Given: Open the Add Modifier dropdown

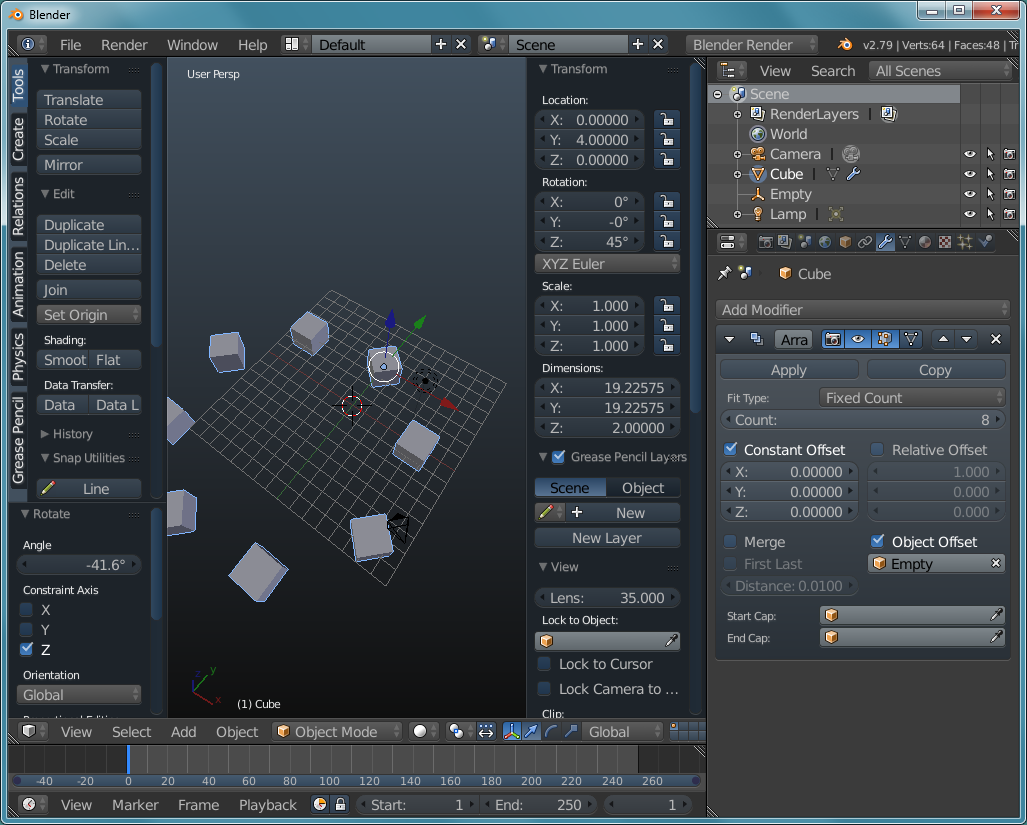Looking at the screenshot, I should [863, 310].
